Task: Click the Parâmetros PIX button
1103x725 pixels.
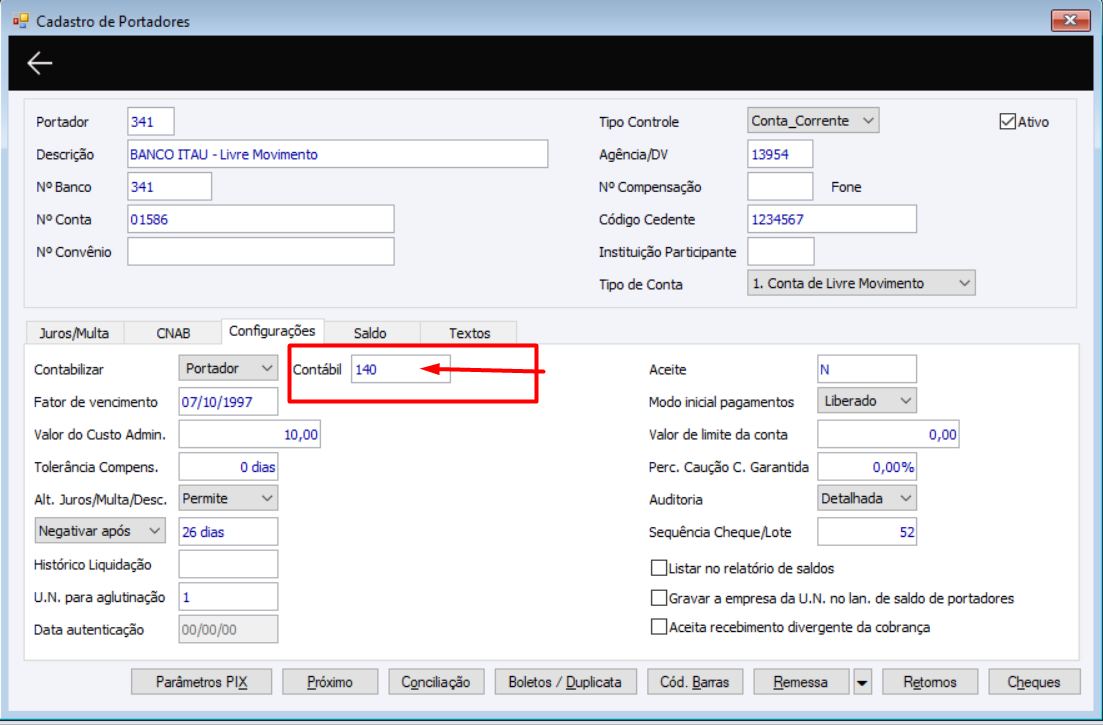Action: coord(201,682)
